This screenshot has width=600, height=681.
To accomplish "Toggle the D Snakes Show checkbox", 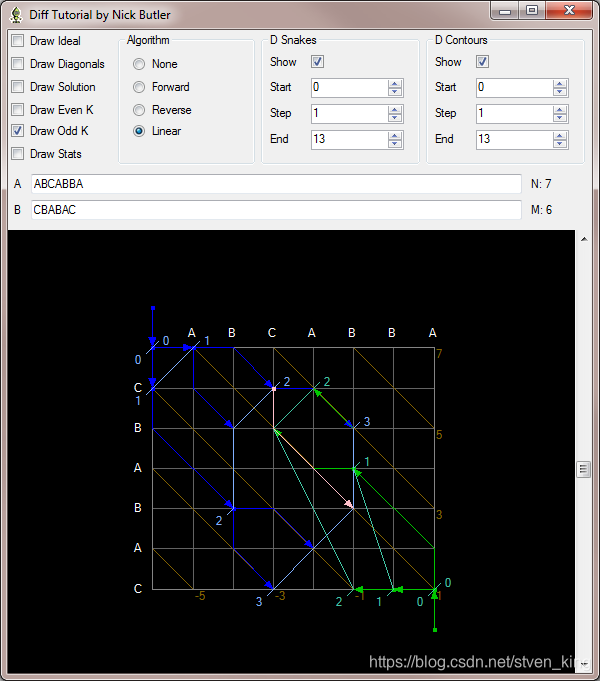I will pos(318,62).
